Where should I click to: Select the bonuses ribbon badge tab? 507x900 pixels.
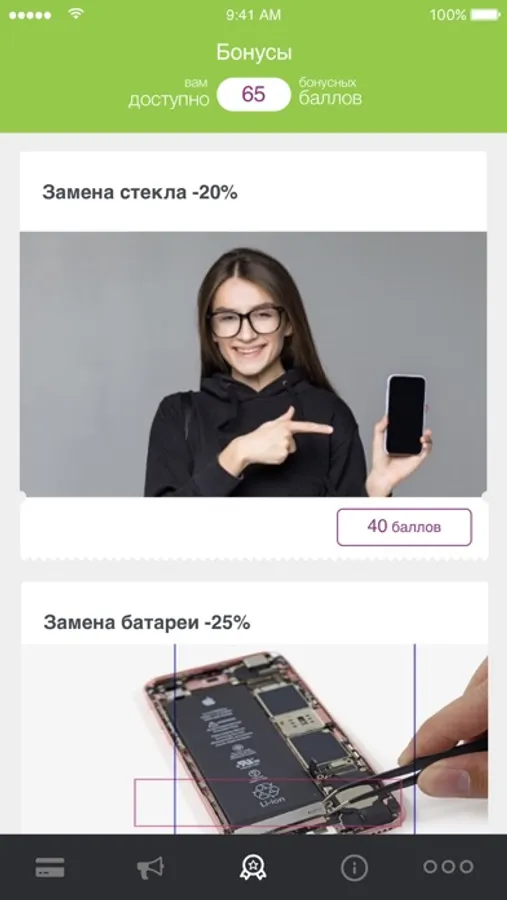pyautogui.click(x=253, y=867)
